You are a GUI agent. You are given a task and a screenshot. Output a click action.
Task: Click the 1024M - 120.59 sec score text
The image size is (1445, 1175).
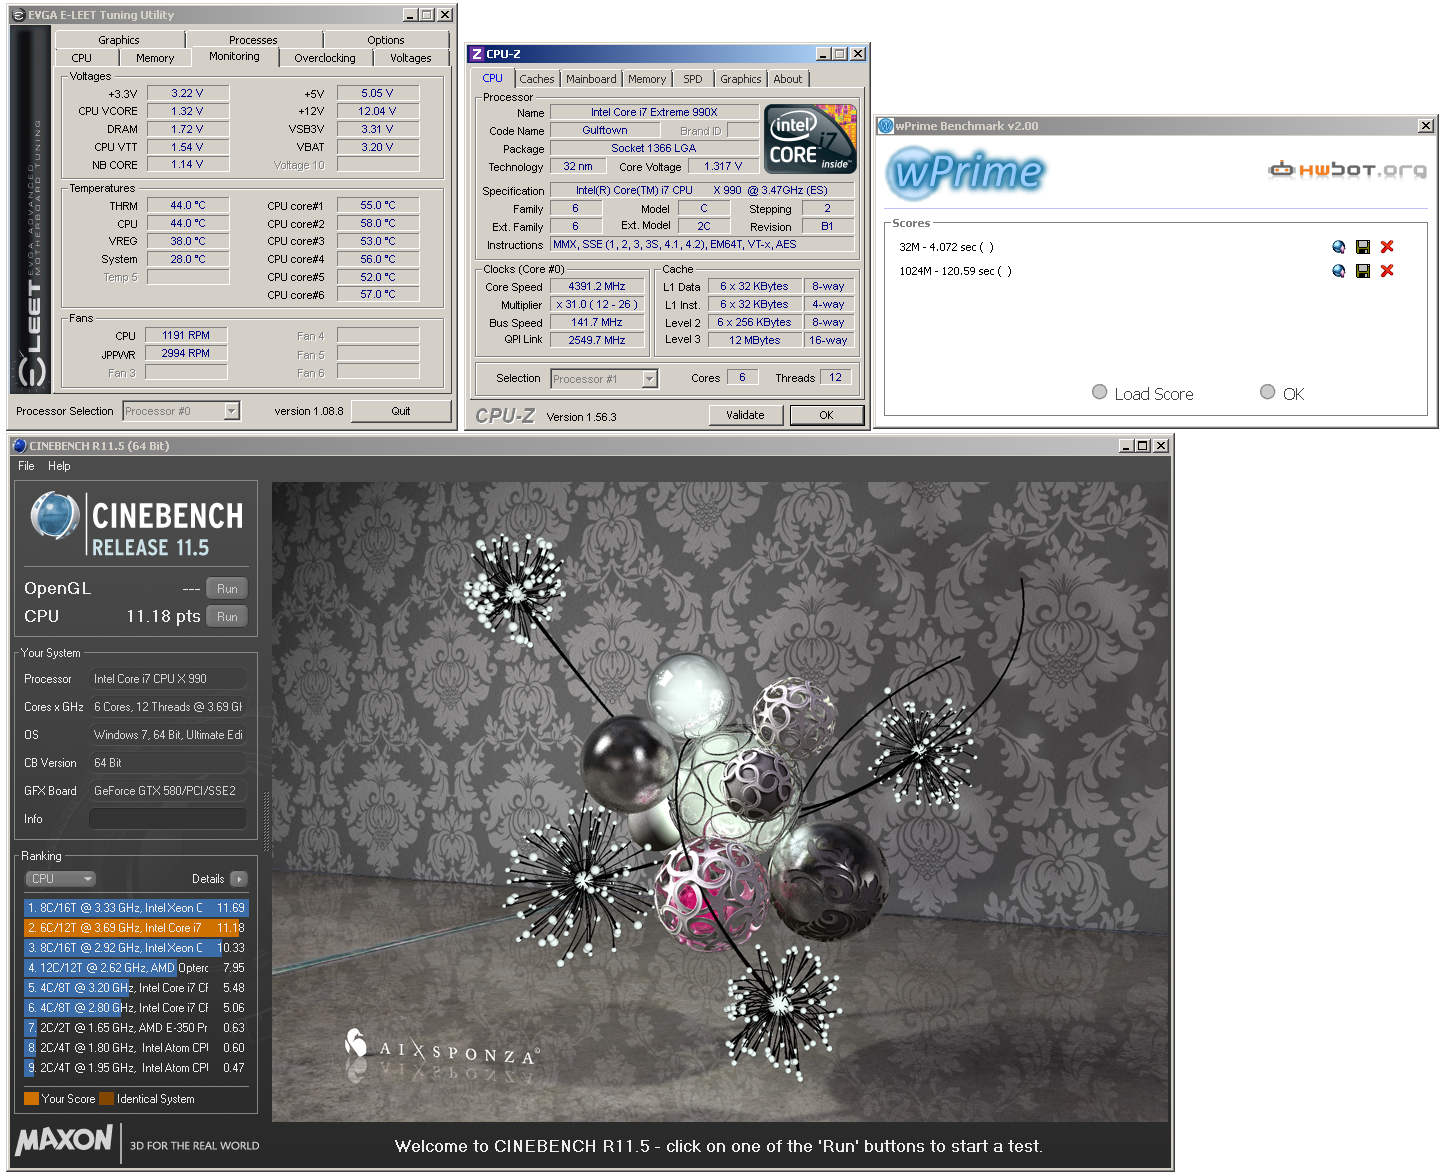(x=955, y=271)
